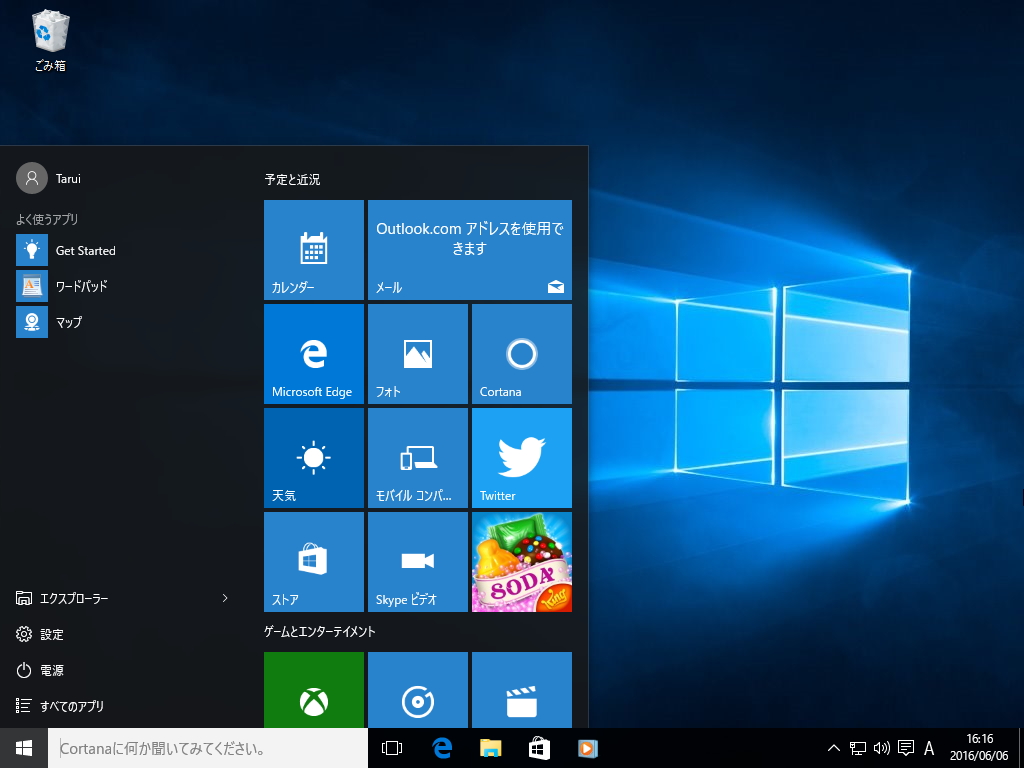Launch the 天気 (Weather) tile
This screenshot has height=768, width=1024.
[313, 457]
